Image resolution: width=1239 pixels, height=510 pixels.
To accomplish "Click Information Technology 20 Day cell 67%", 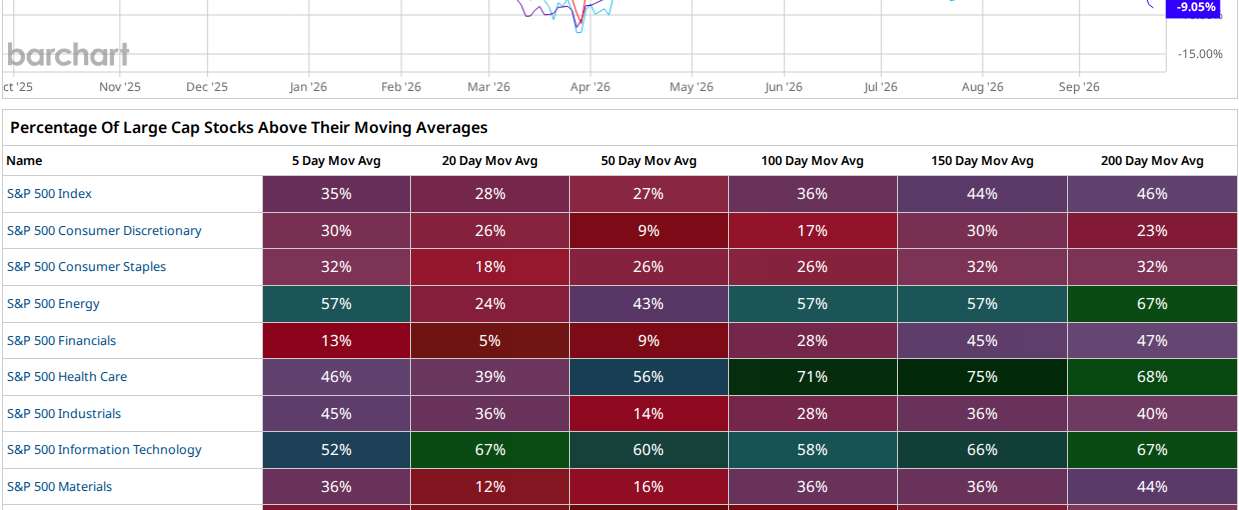I will click(x=490, y=450).
